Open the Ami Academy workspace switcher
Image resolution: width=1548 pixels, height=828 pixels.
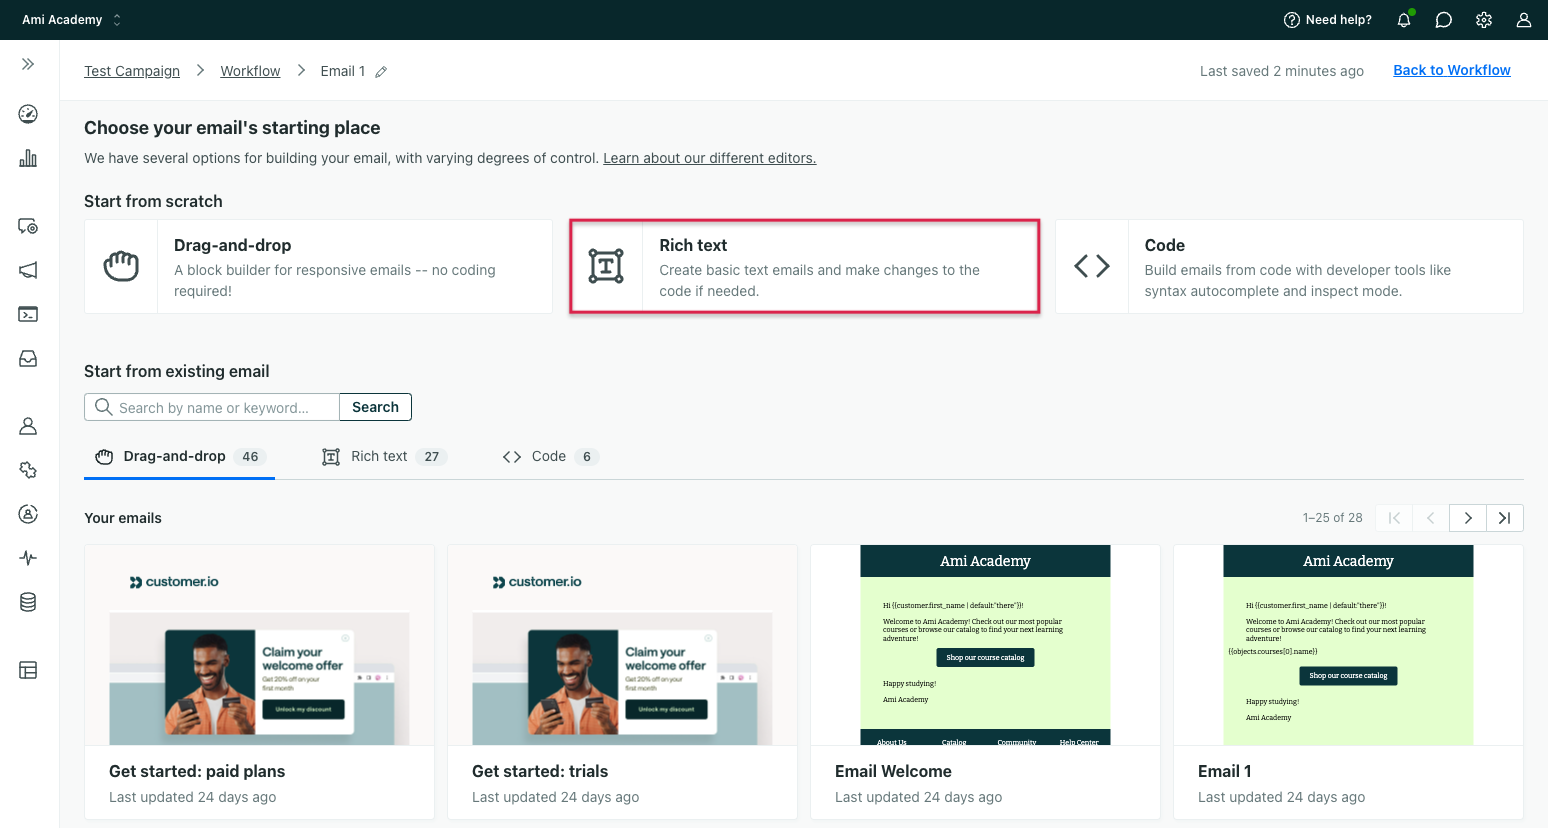(x=71, y=20)
